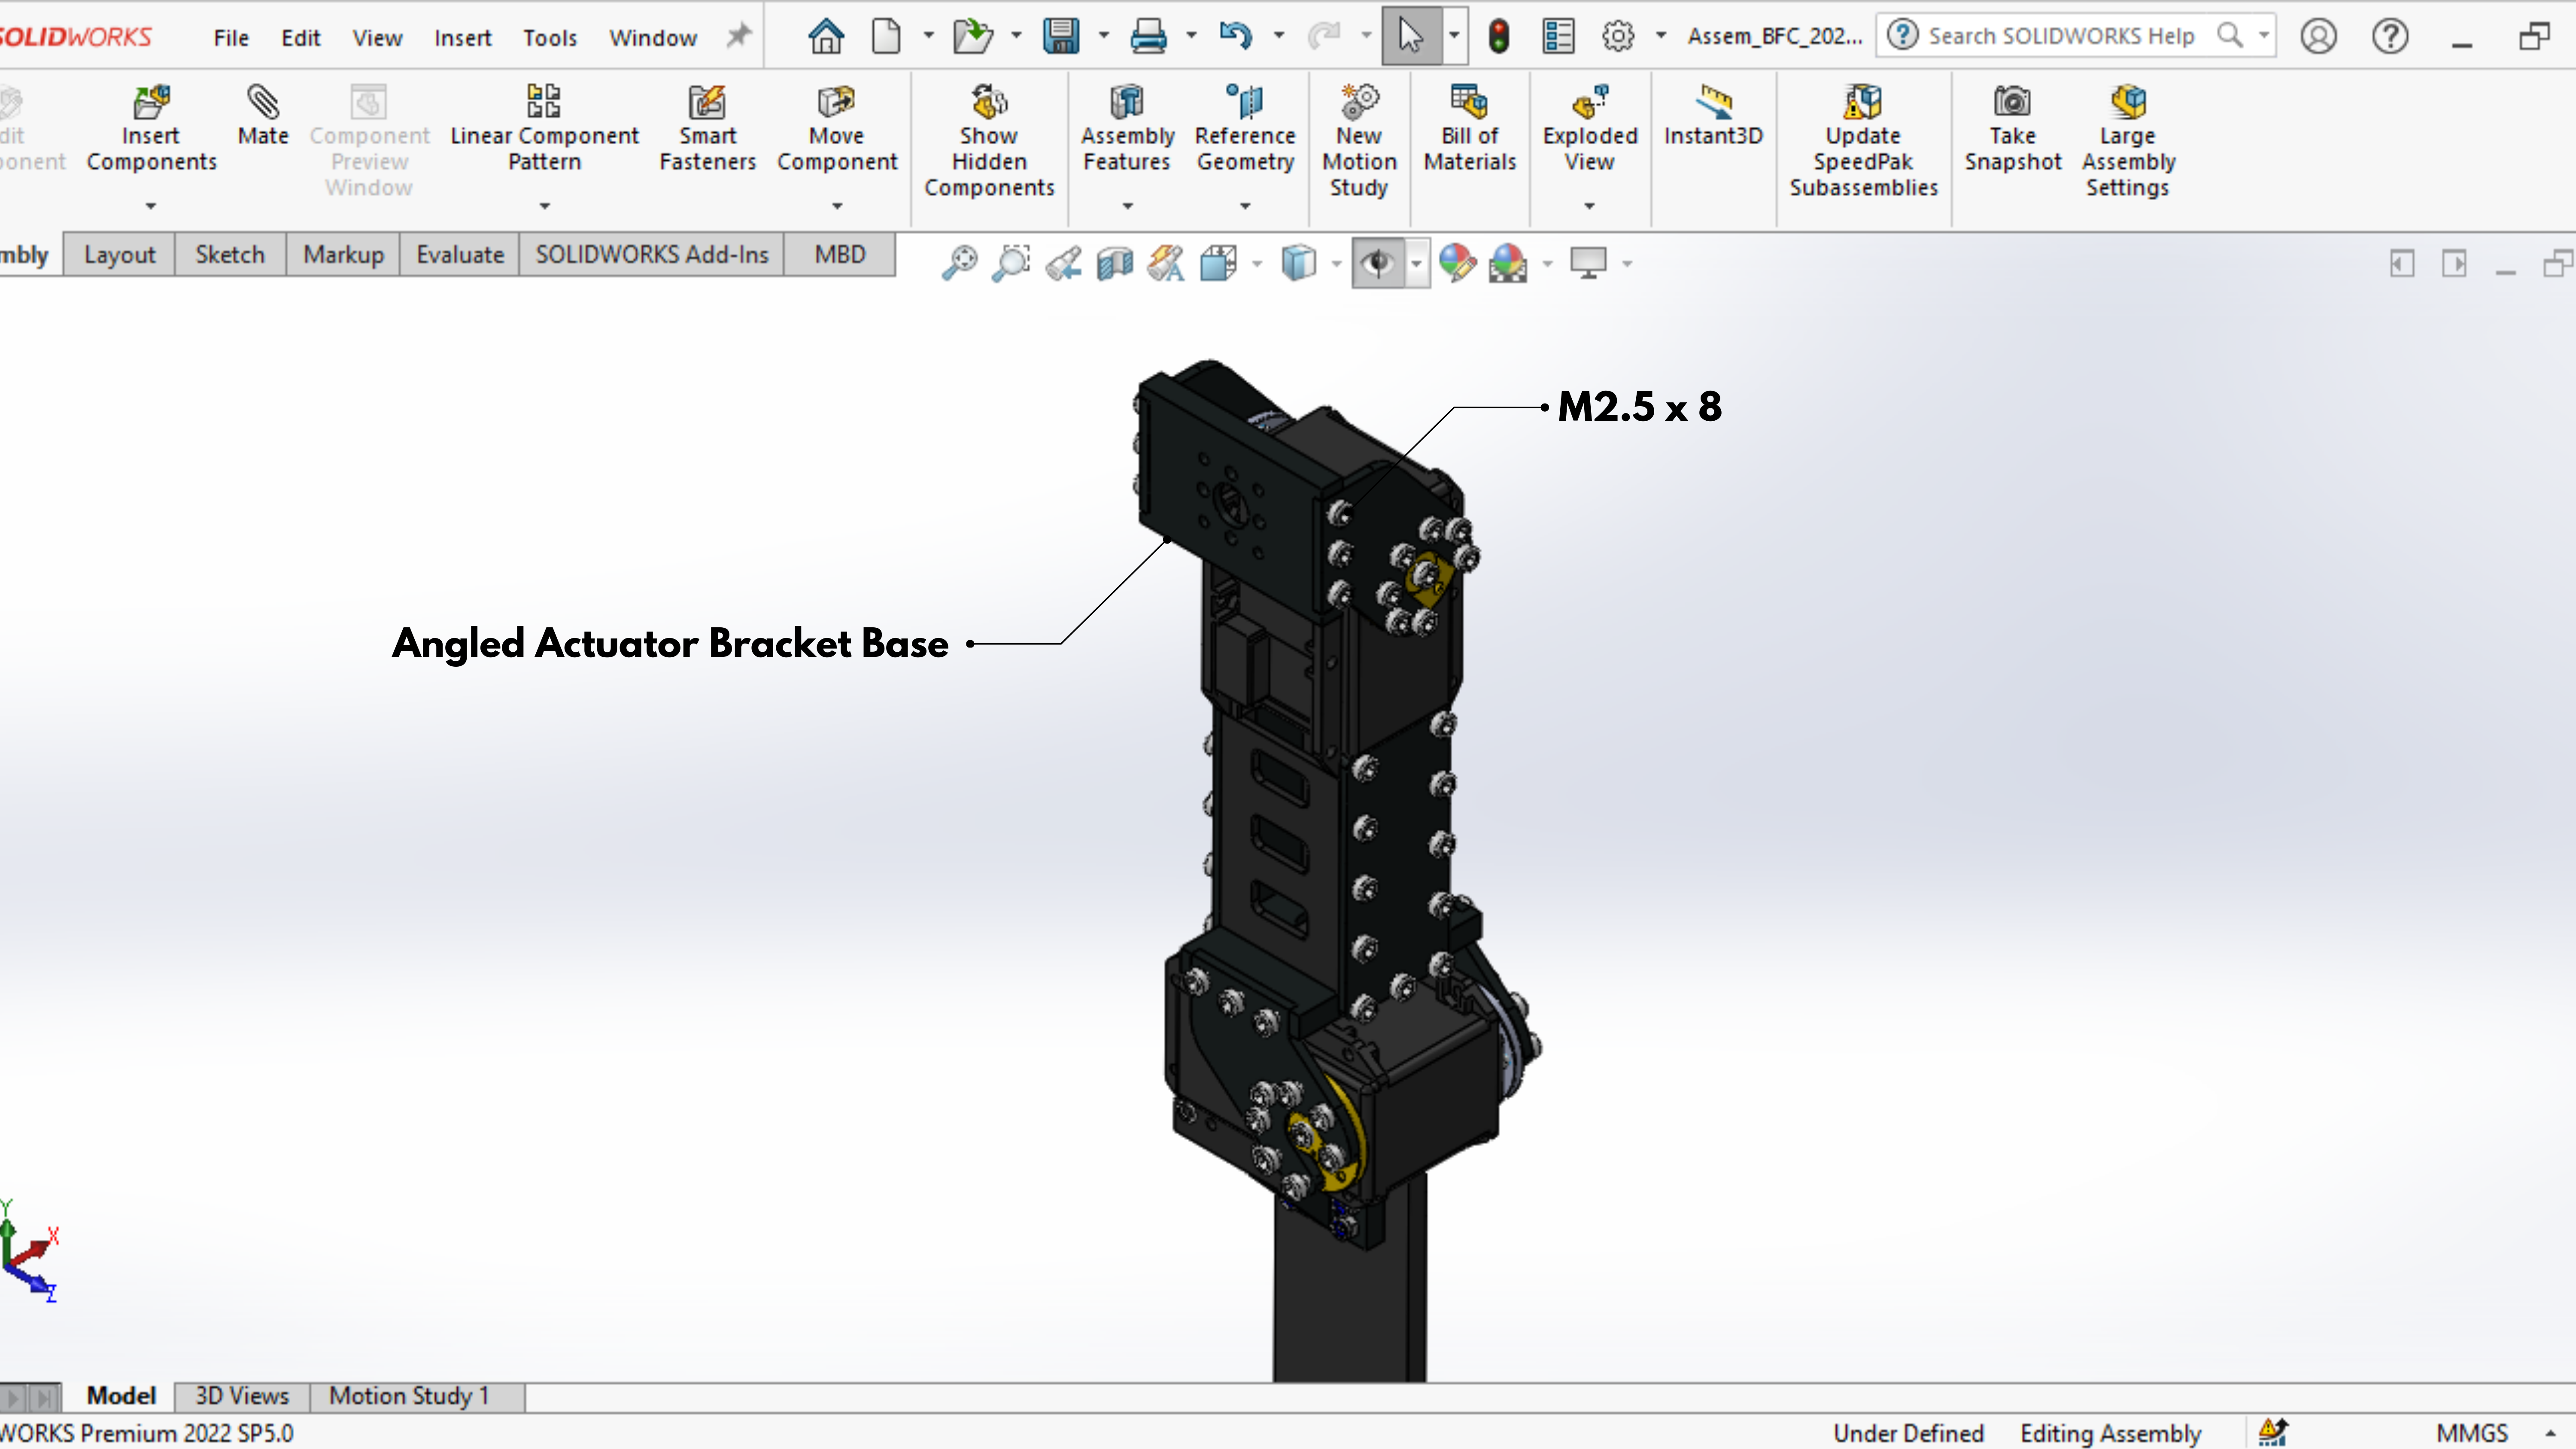Open the Help question mark button

(2390, 37)
